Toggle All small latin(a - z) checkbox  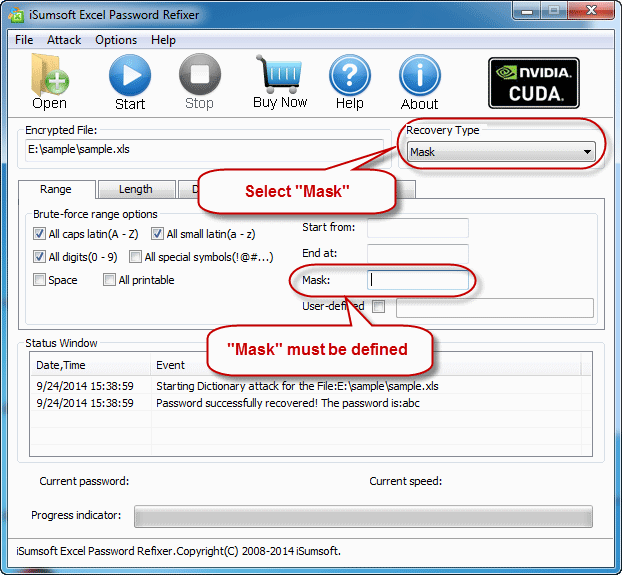coord(157,234)
